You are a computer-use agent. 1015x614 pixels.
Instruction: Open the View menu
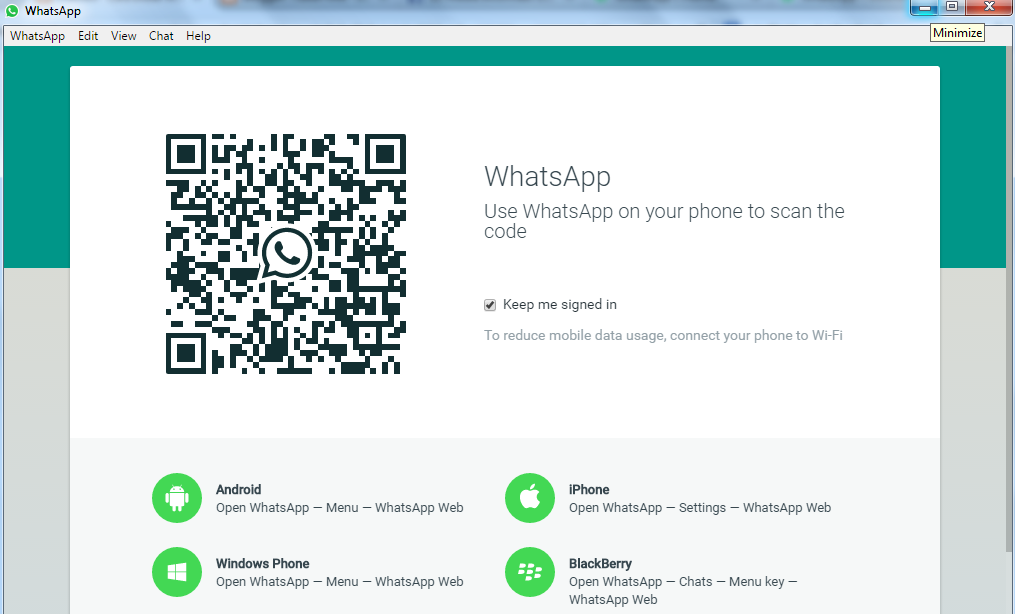click(124, 36)
